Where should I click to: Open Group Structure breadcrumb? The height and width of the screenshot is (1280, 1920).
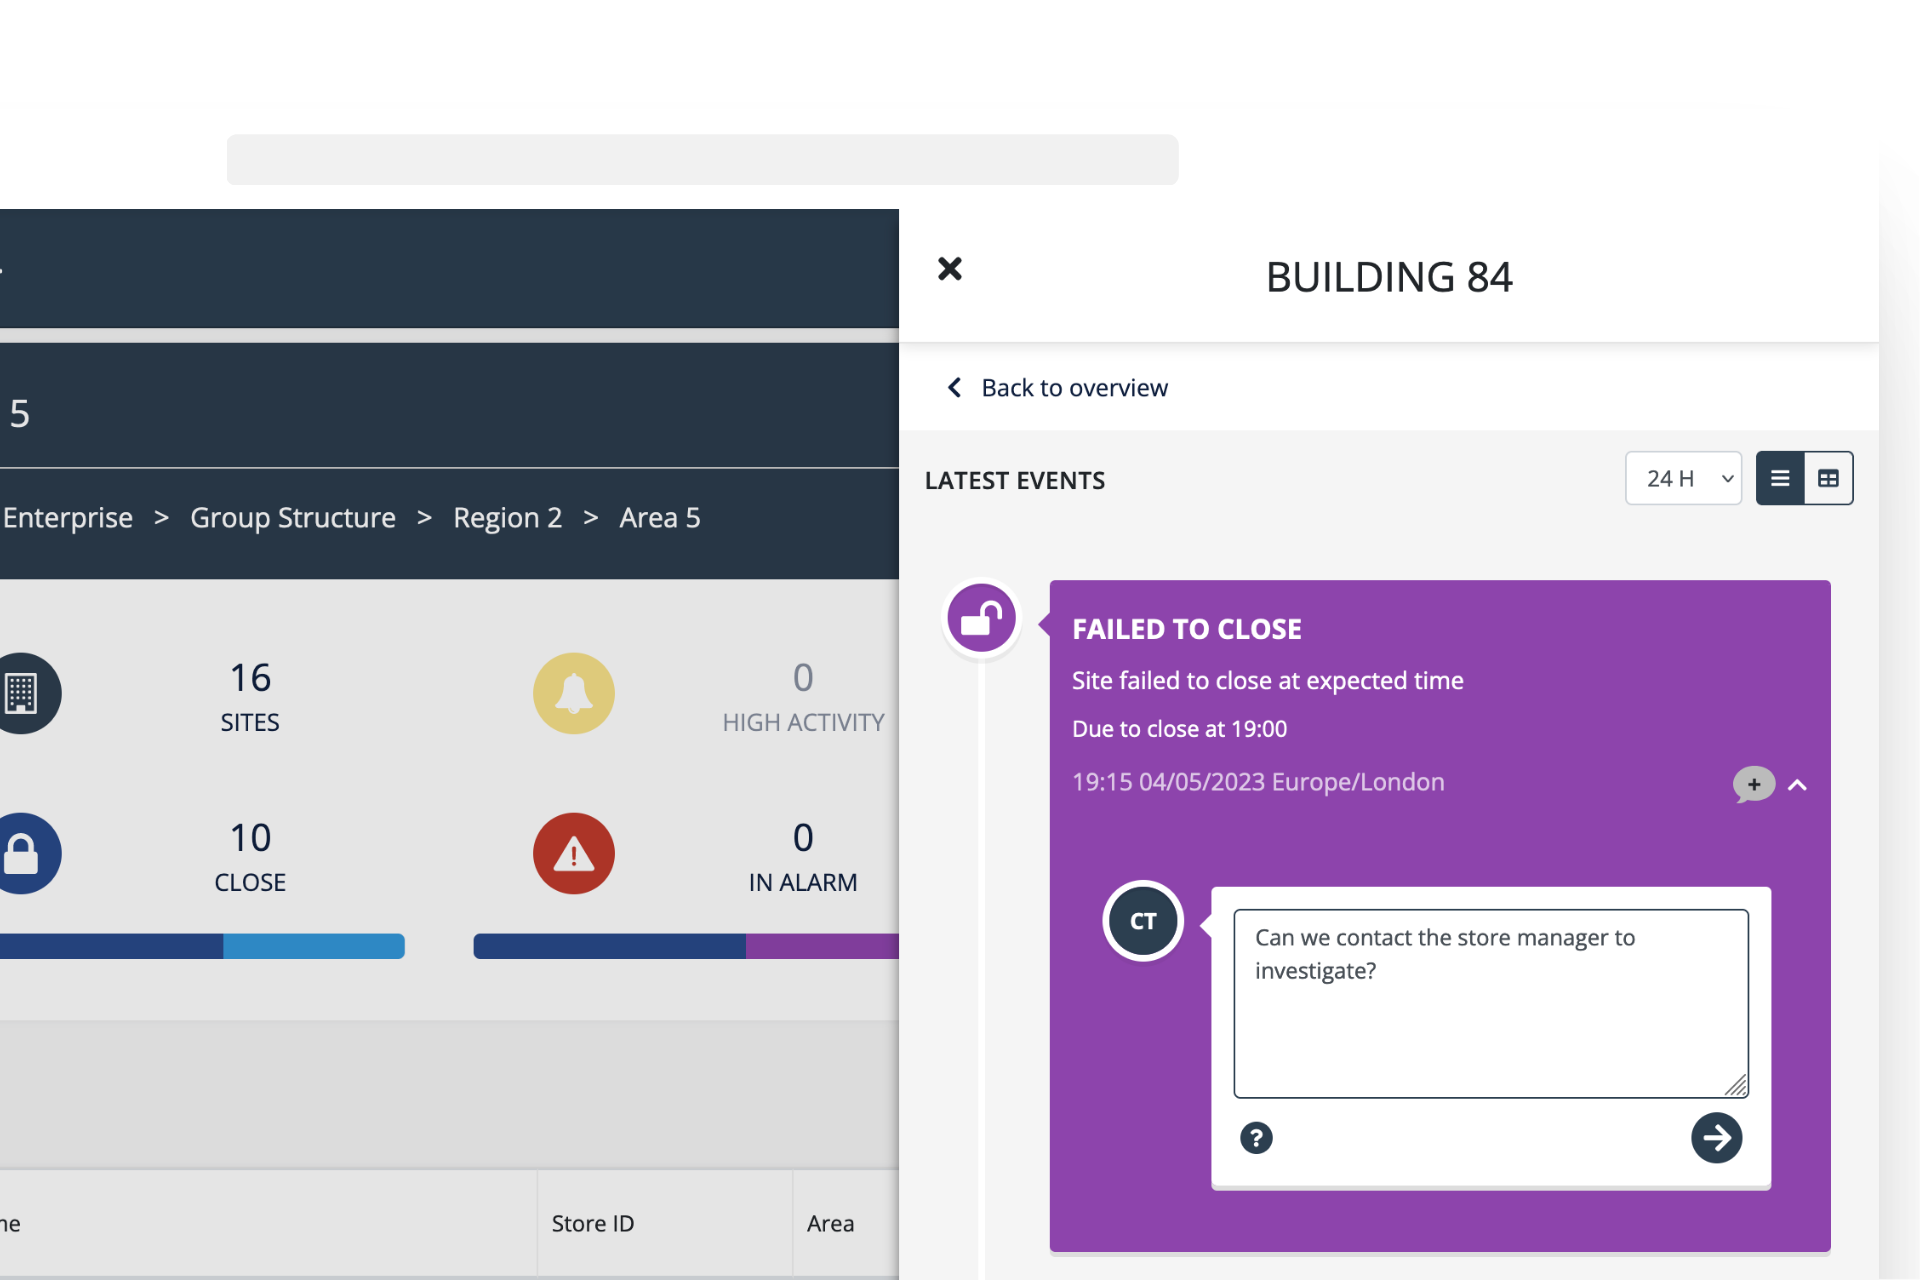(293, 518)
